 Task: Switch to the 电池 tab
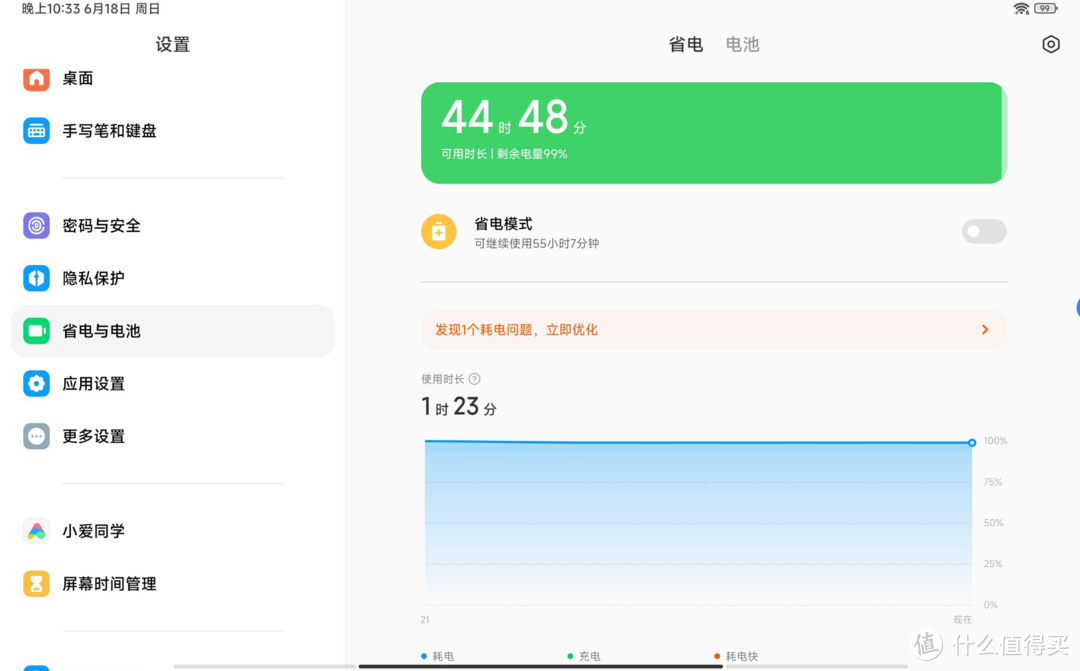pos(742,44)
